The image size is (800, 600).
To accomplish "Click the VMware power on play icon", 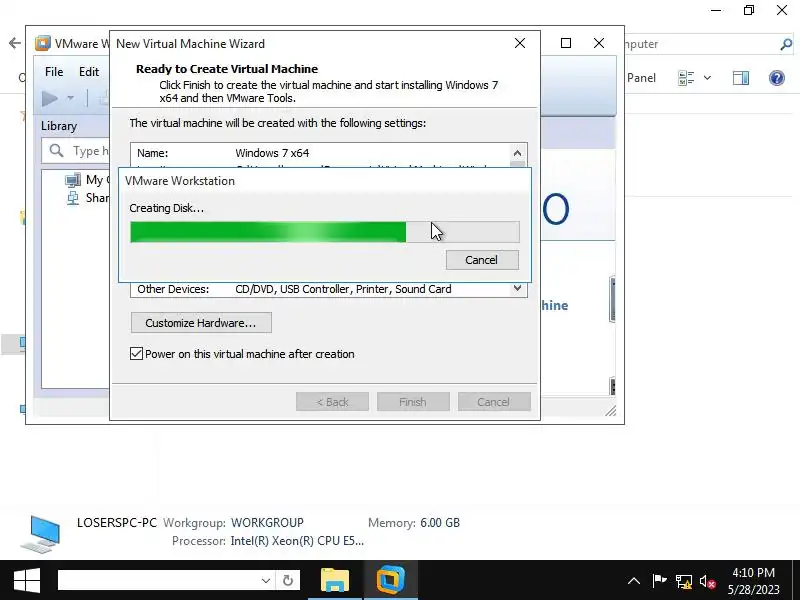I will (x=49, y=98).
